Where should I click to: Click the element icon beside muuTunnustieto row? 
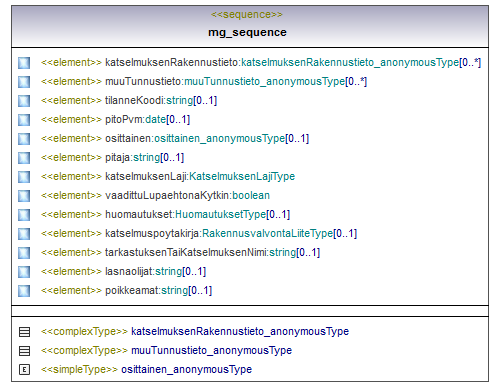pos(24,82)
